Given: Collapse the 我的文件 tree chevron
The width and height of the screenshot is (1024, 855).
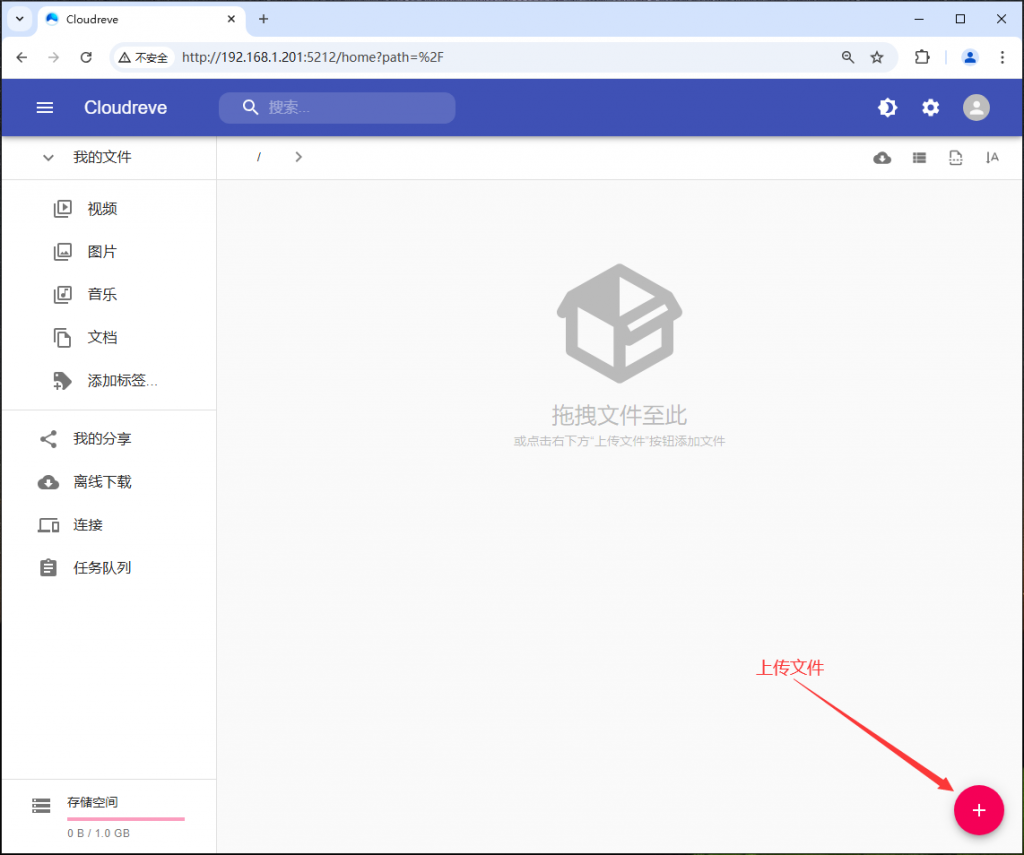Looking at the screenshot, I should click(48, 157).
